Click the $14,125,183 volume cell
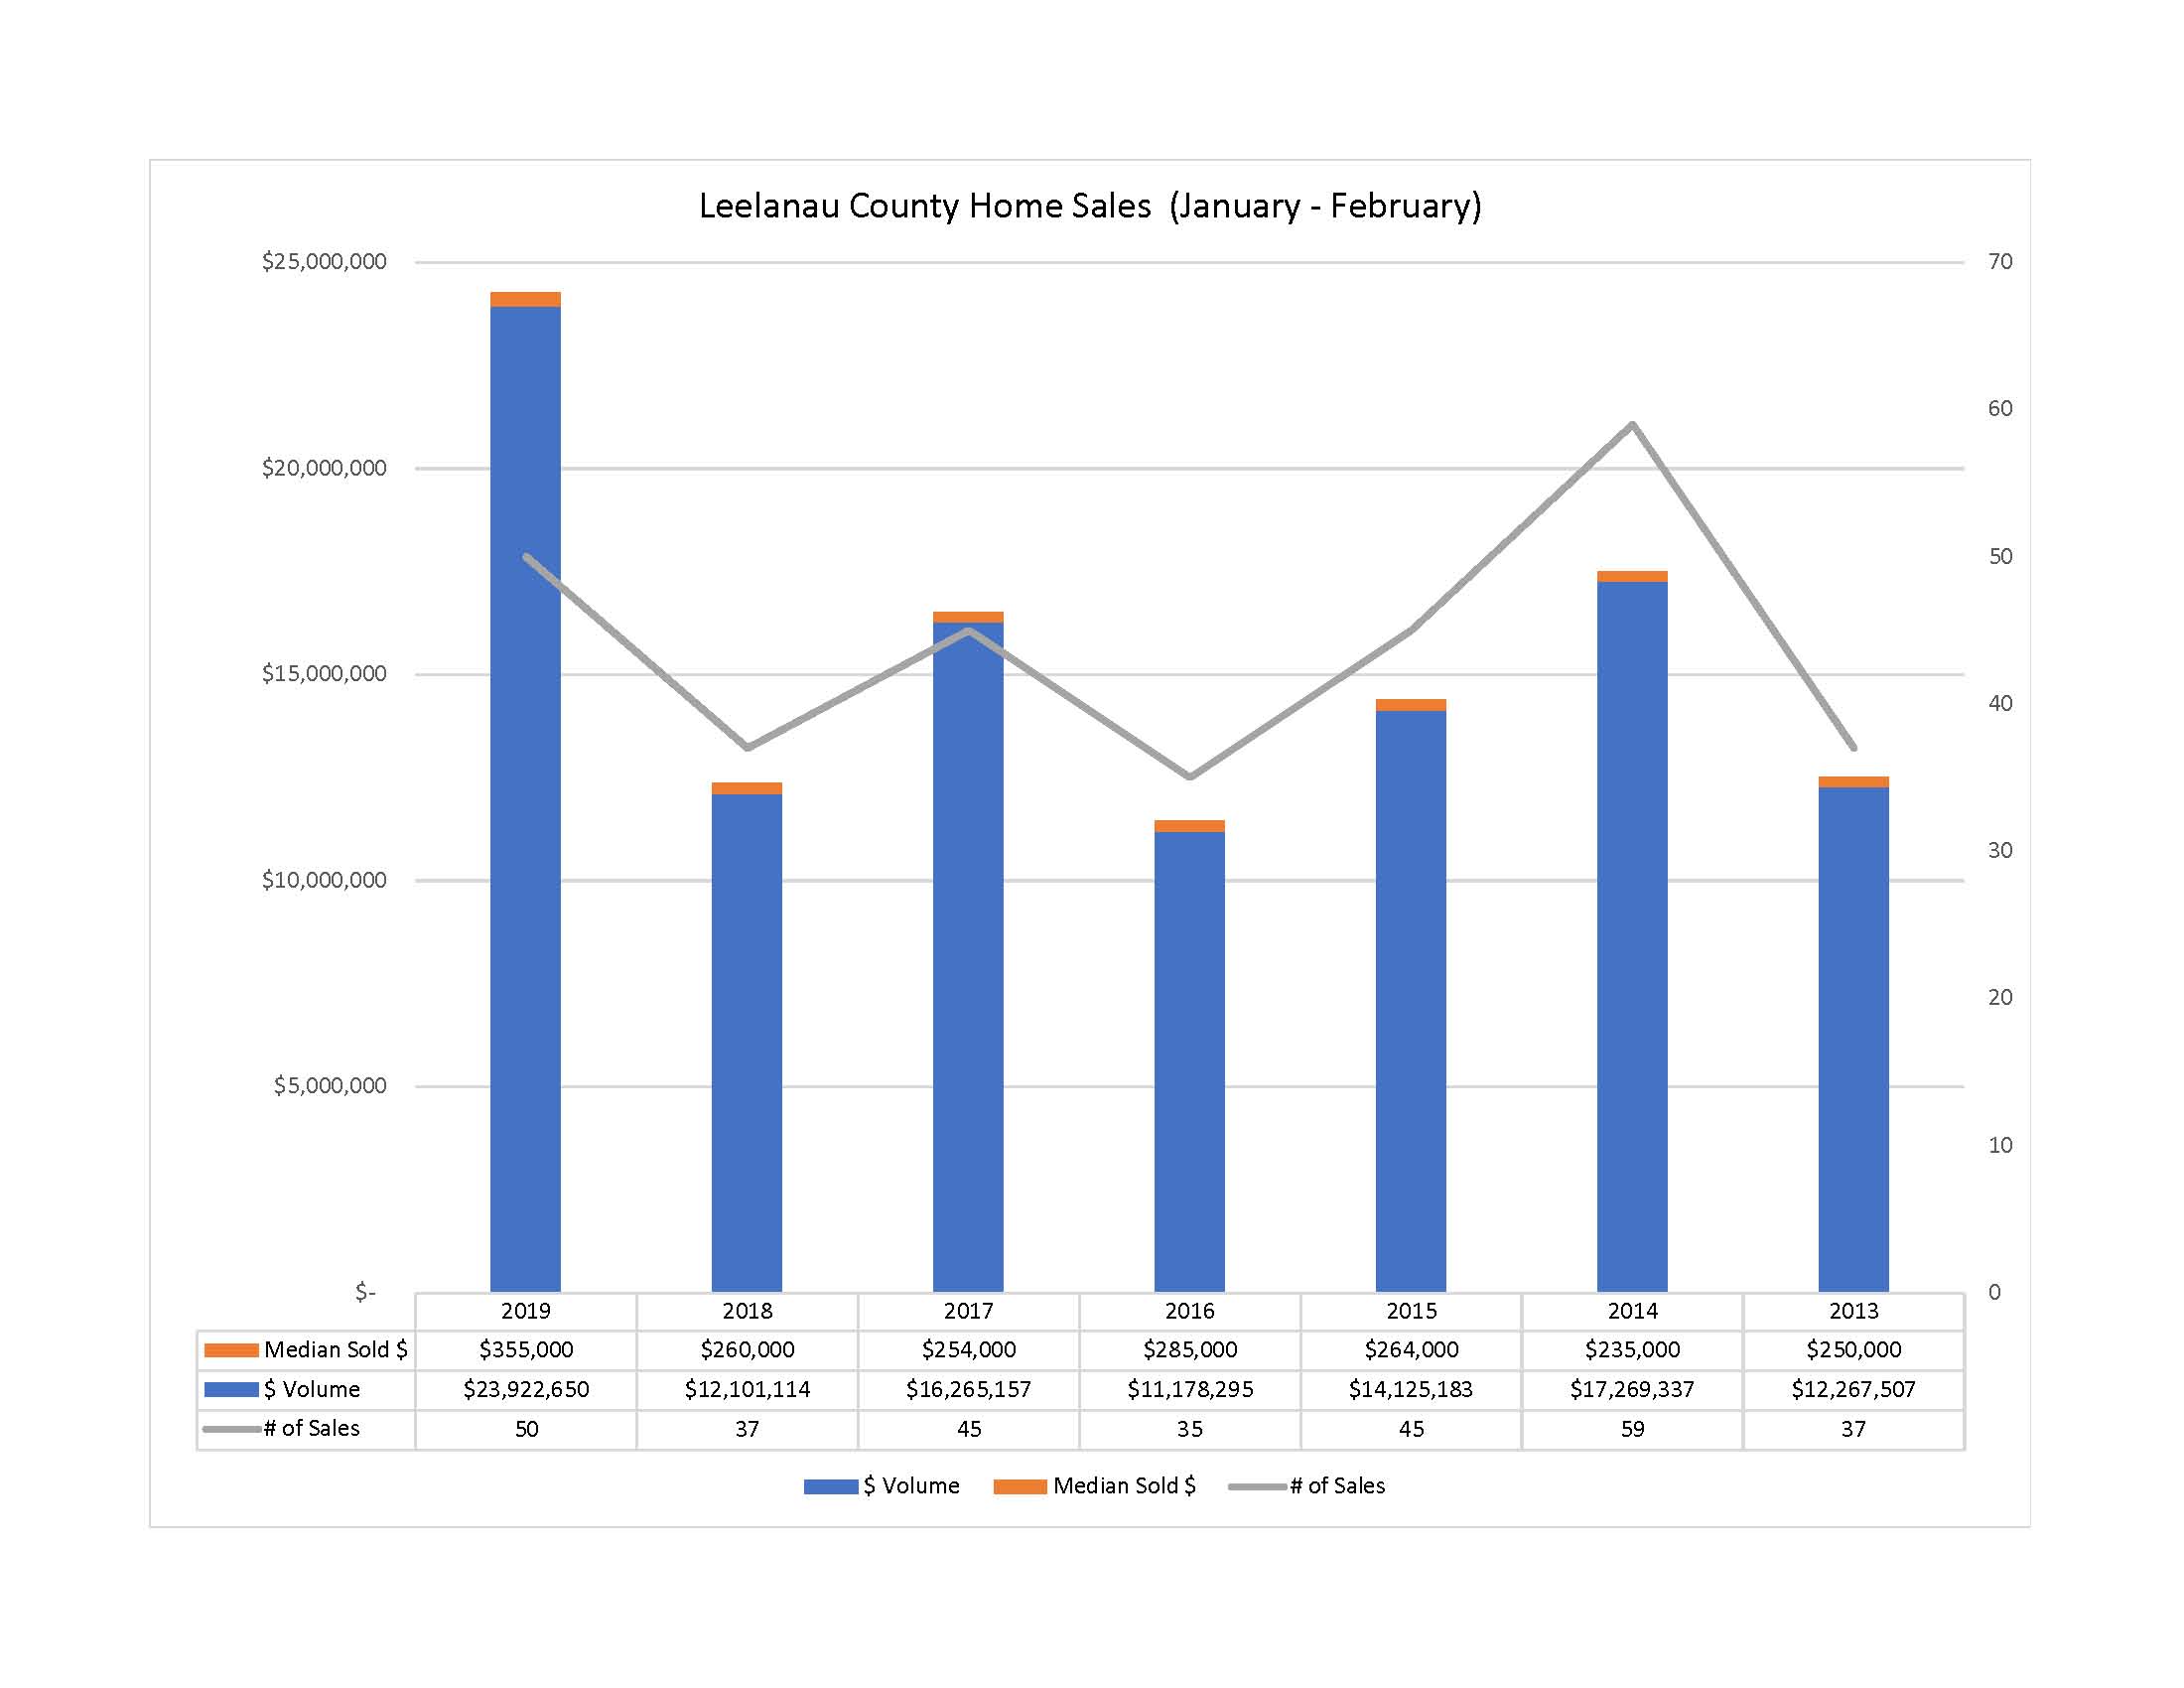Screen dimensions: 2184x1688 tap(1411, 1389)
